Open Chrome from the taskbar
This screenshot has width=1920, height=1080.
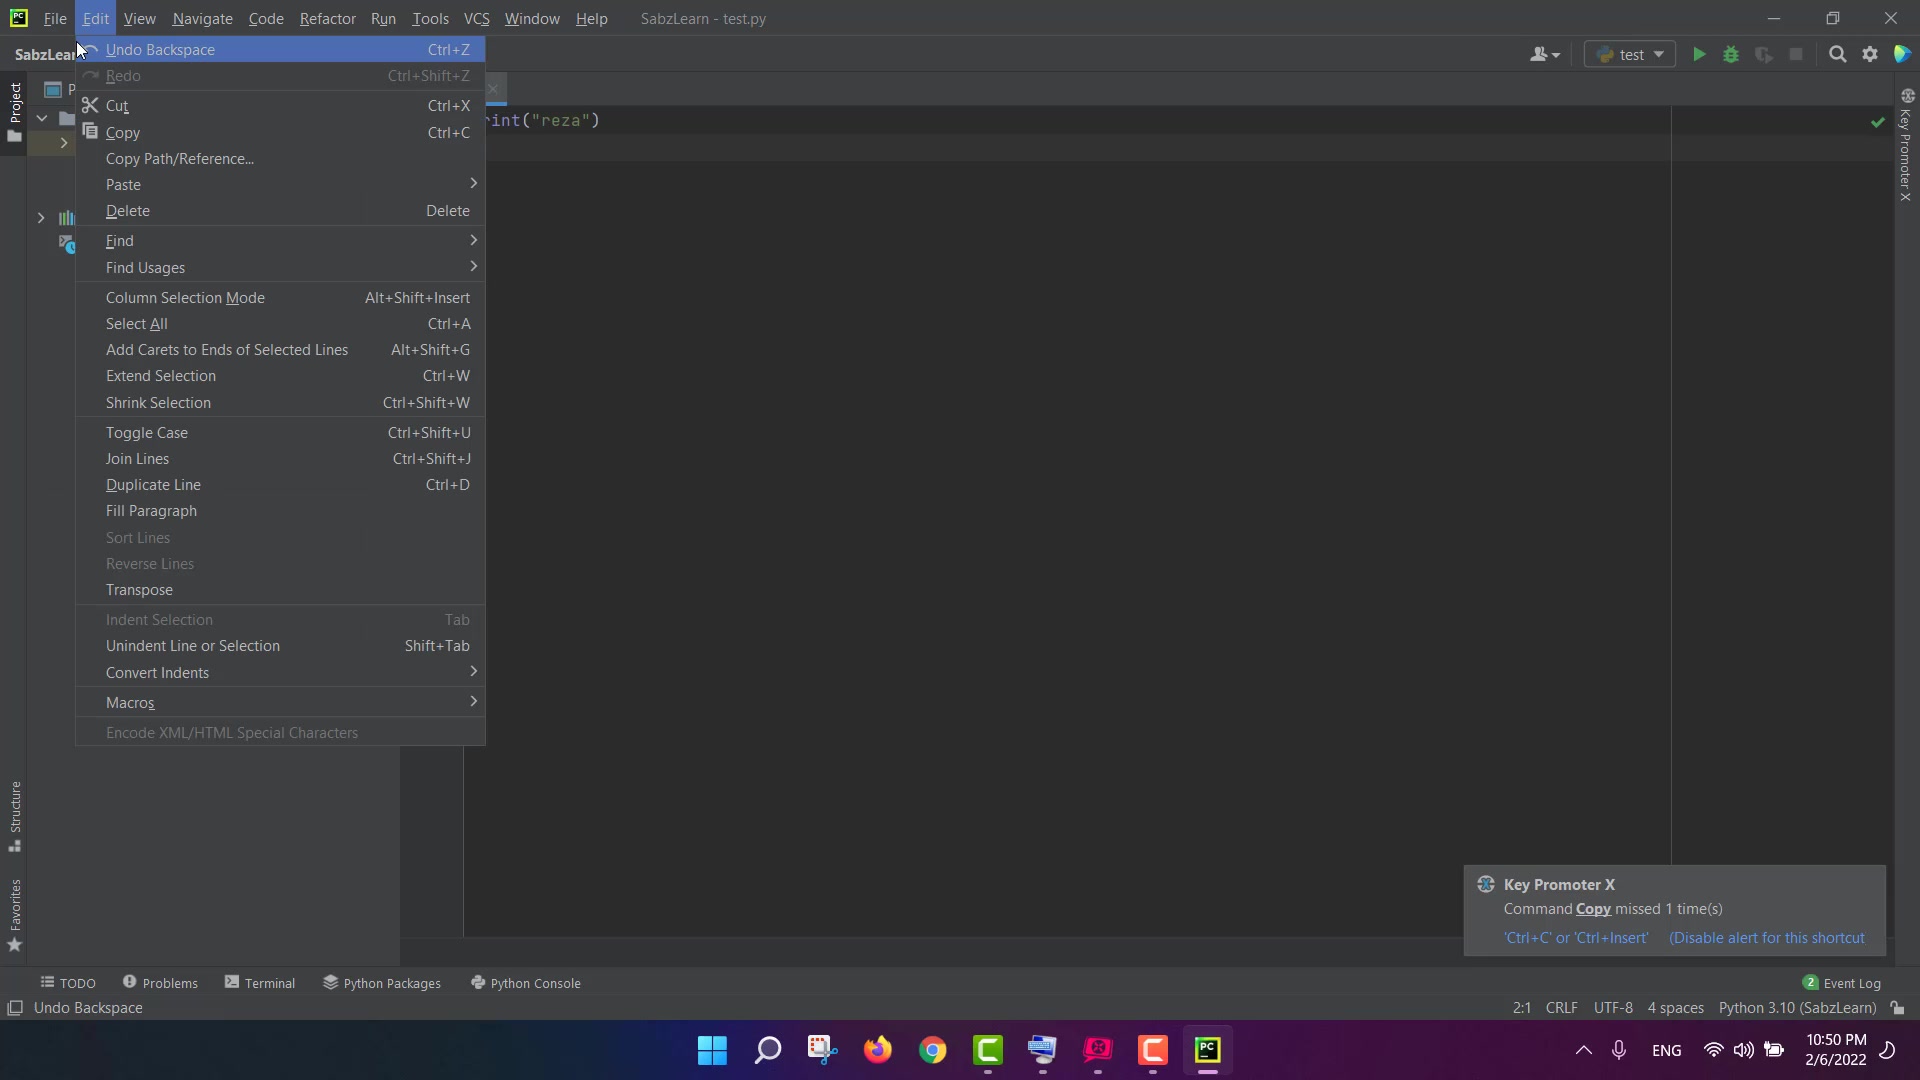[x=932, y=1050]
